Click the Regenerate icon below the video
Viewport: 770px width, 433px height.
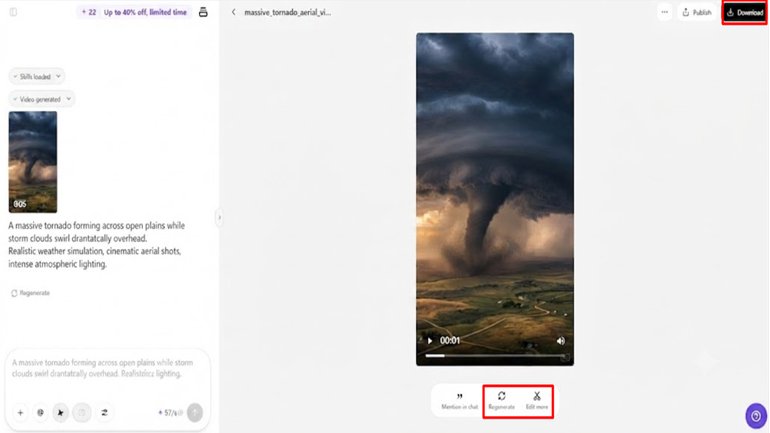tap(501, 401)
